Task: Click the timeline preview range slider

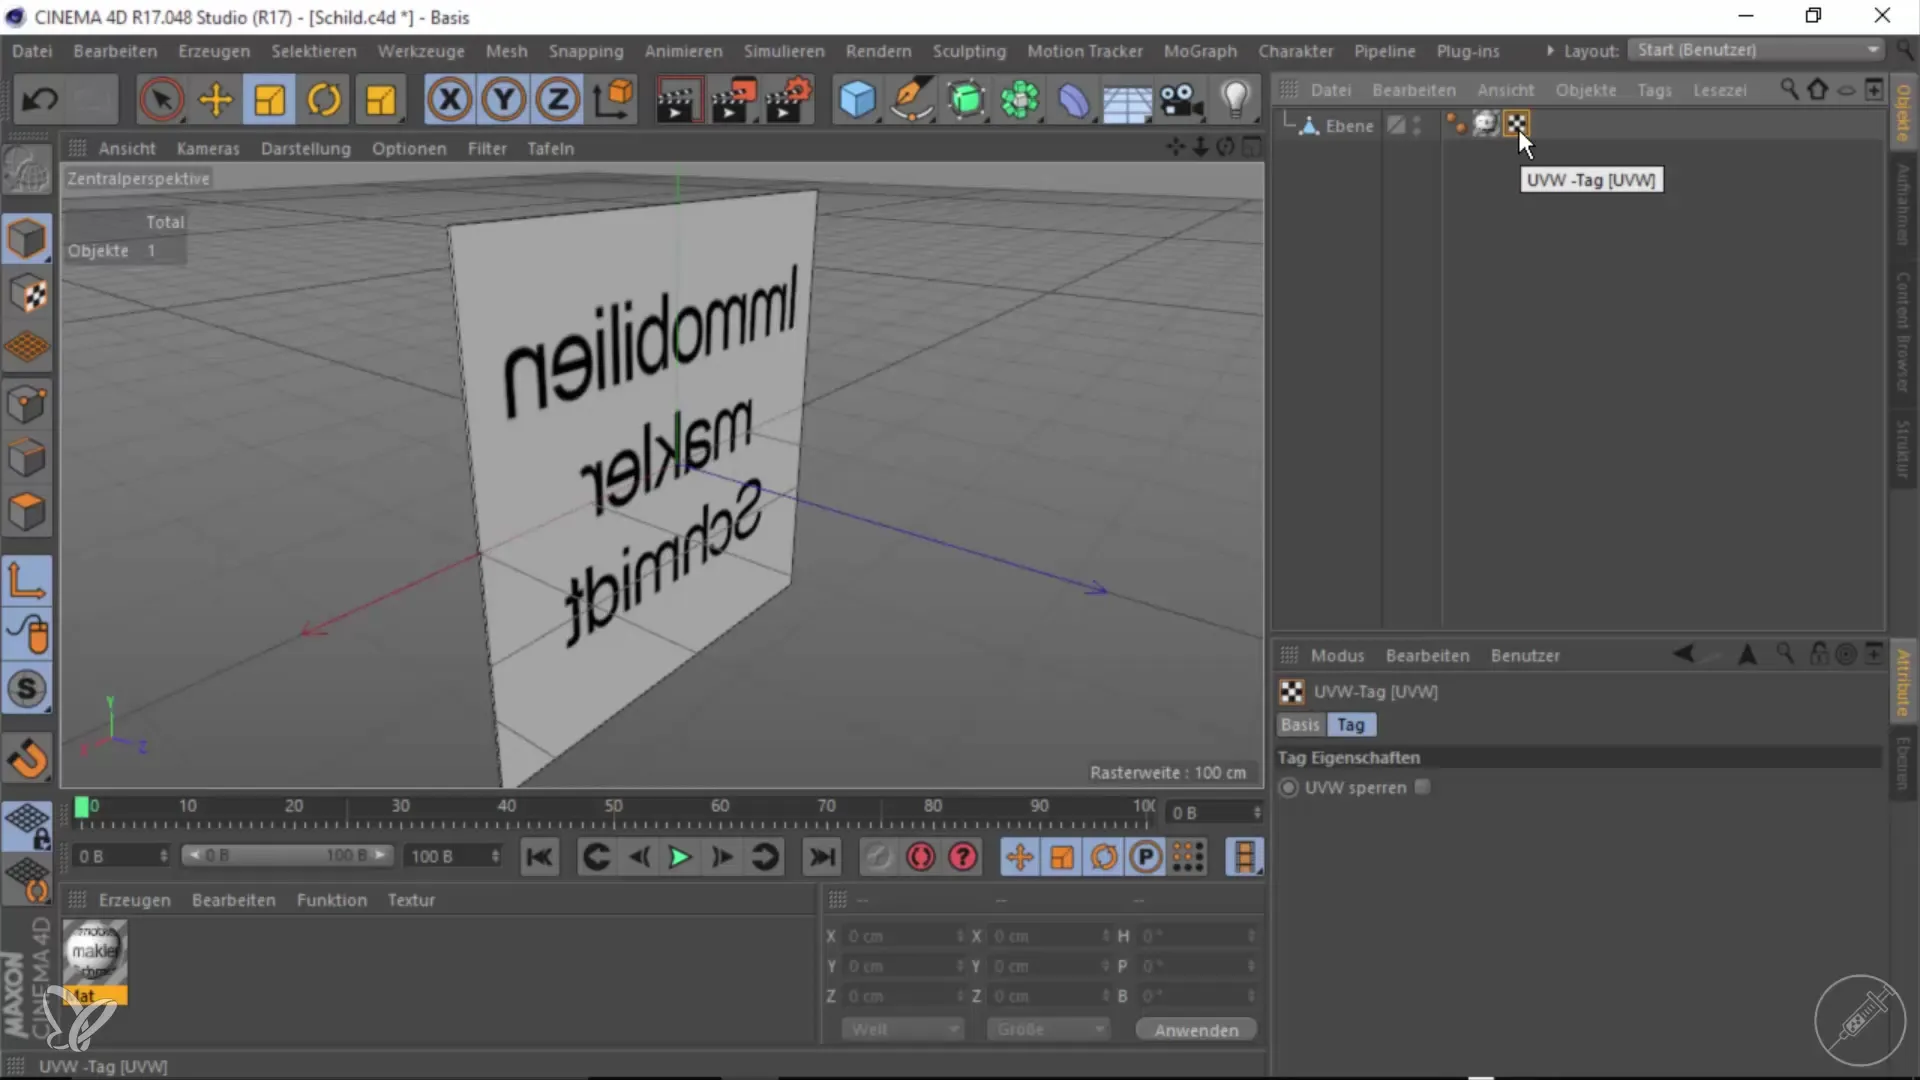Action: [x=287, y=856]
